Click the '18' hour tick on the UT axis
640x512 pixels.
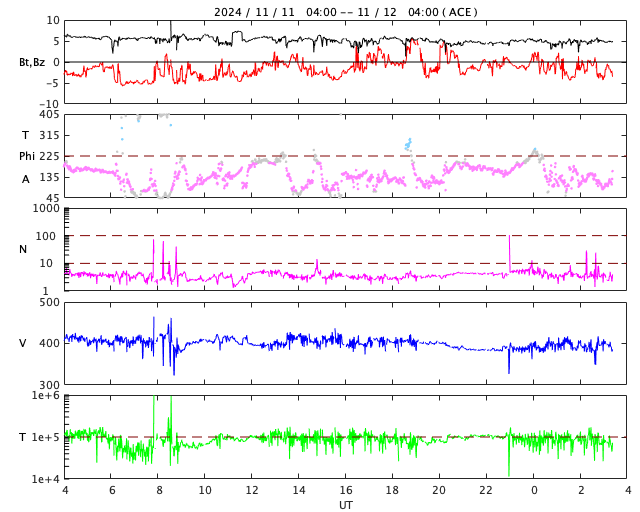pos(392,490)
